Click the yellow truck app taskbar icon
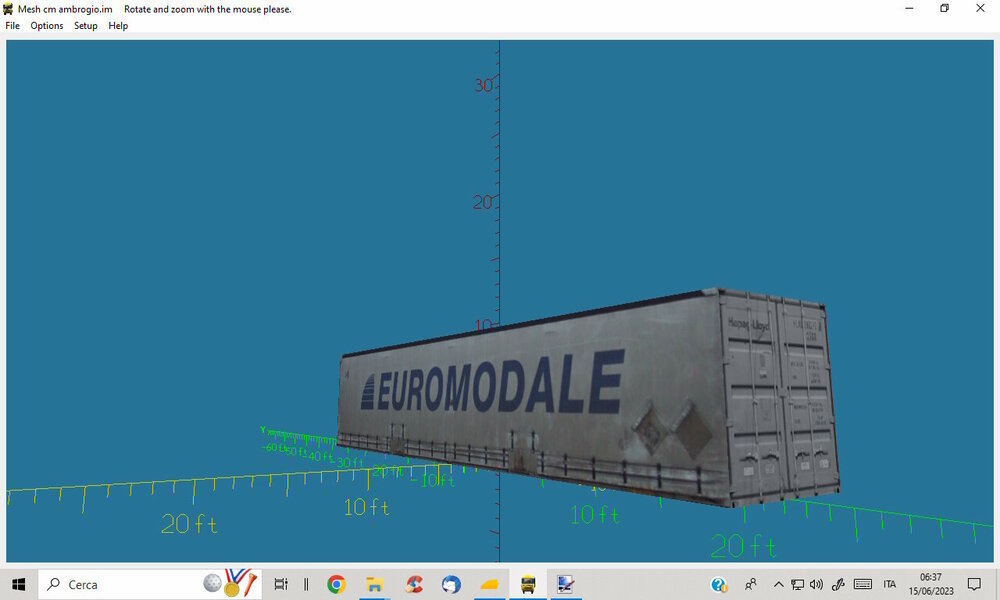 click(528, 584)
